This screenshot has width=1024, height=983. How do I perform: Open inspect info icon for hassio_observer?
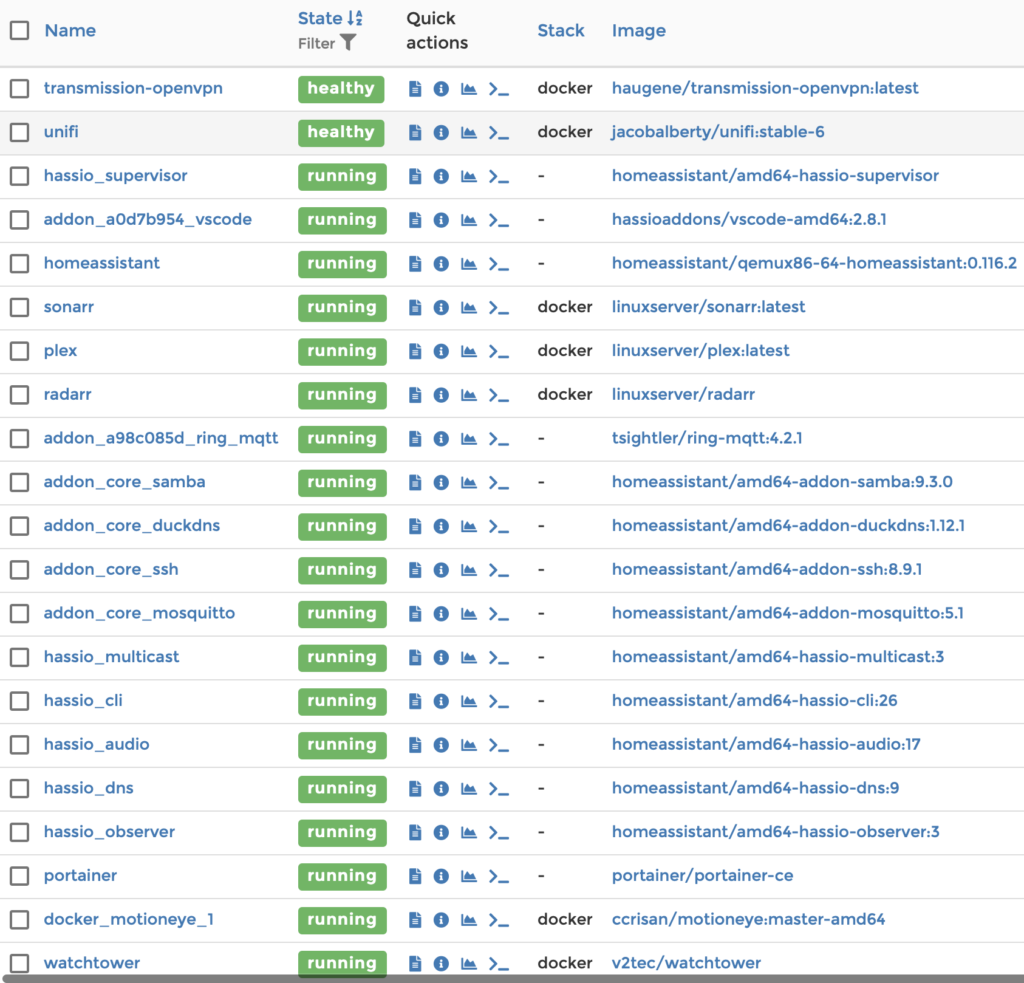(x=441, y=833)
